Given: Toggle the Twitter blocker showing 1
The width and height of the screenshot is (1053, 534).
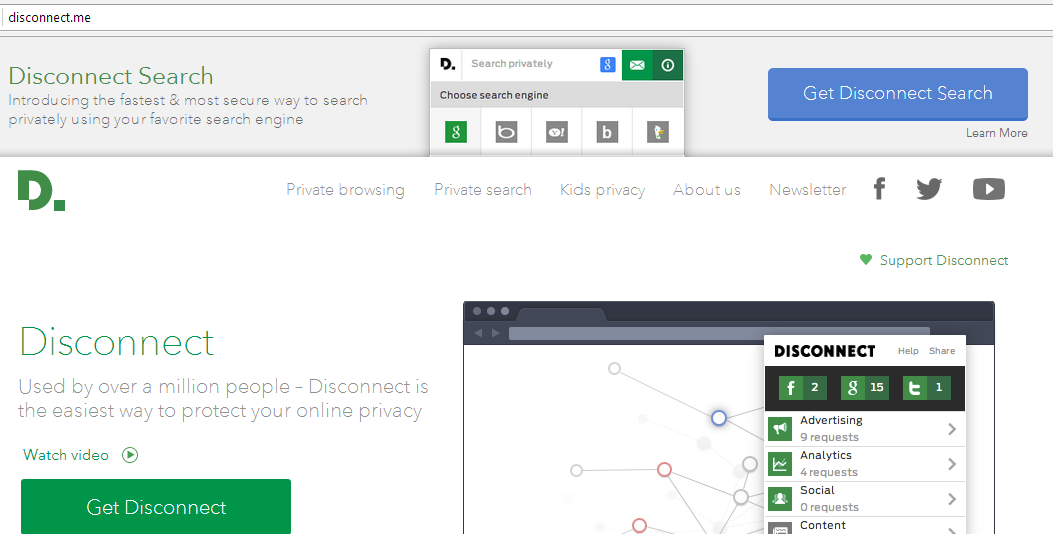Looking at the screenshot, I should (927, 387).
